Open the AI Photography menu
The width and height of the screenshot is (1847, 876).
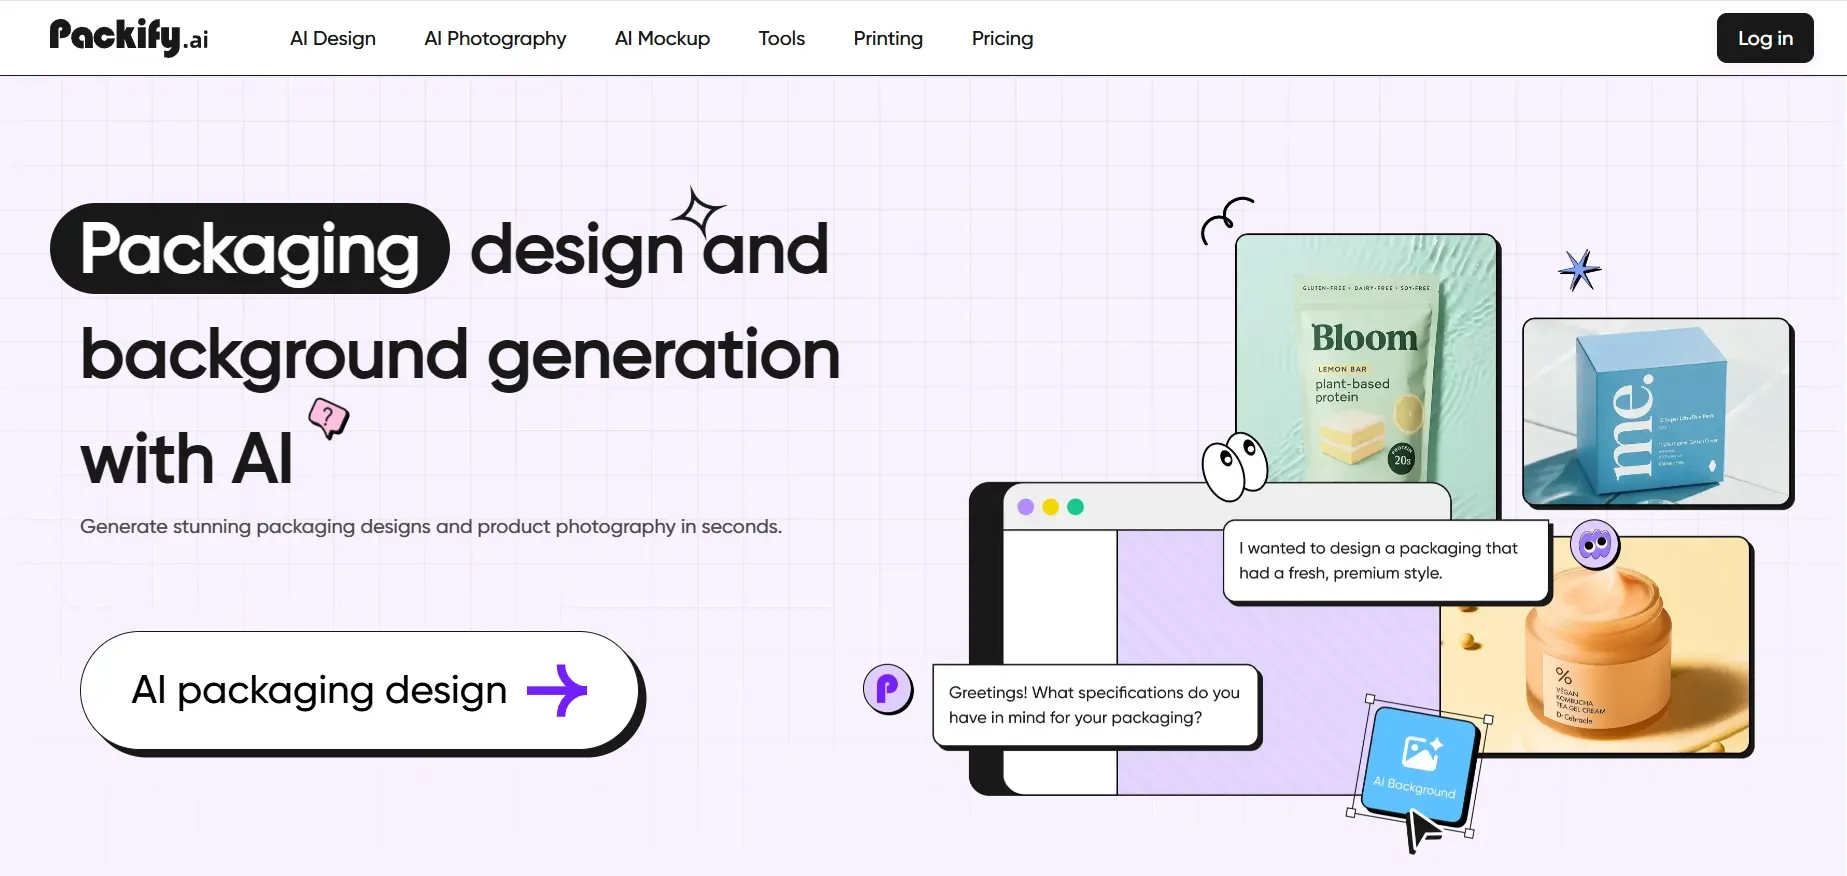click(x=495, y=38)
